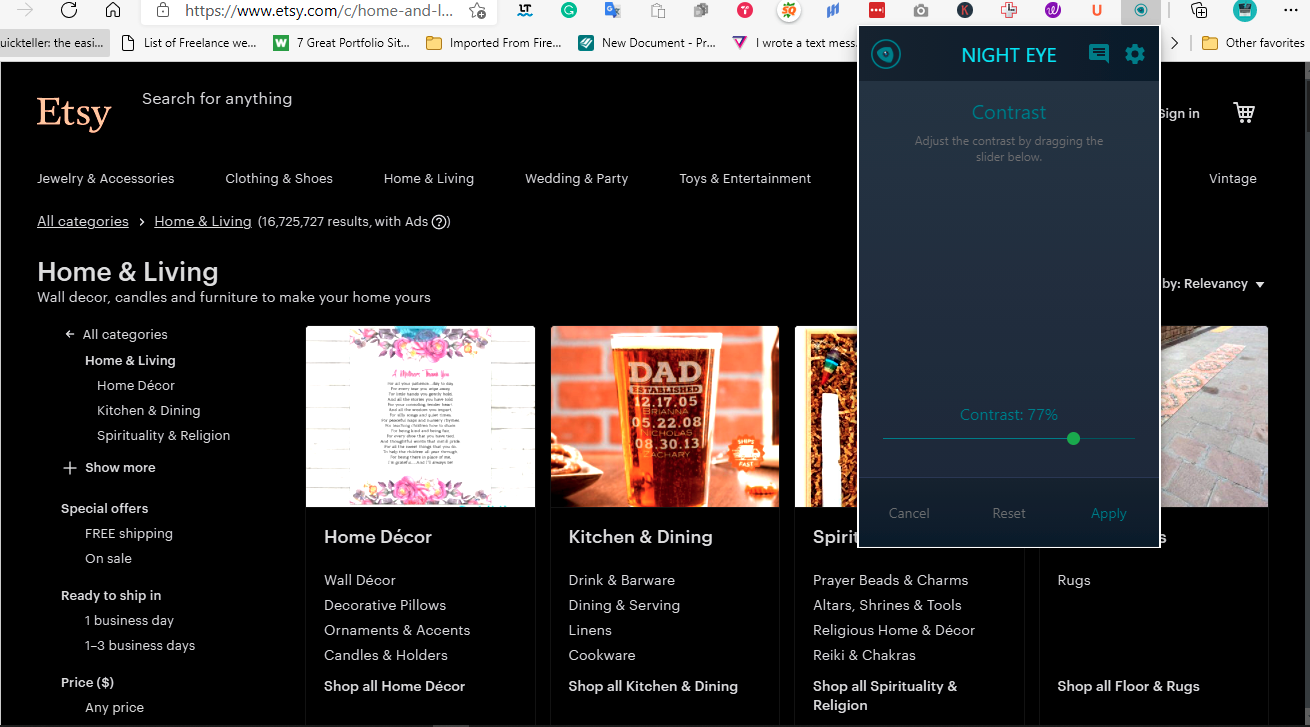The height and width of the screenshot is (727, 1310).
Task: Select 1 business day shipping filter
Action: tap(129, 620)
